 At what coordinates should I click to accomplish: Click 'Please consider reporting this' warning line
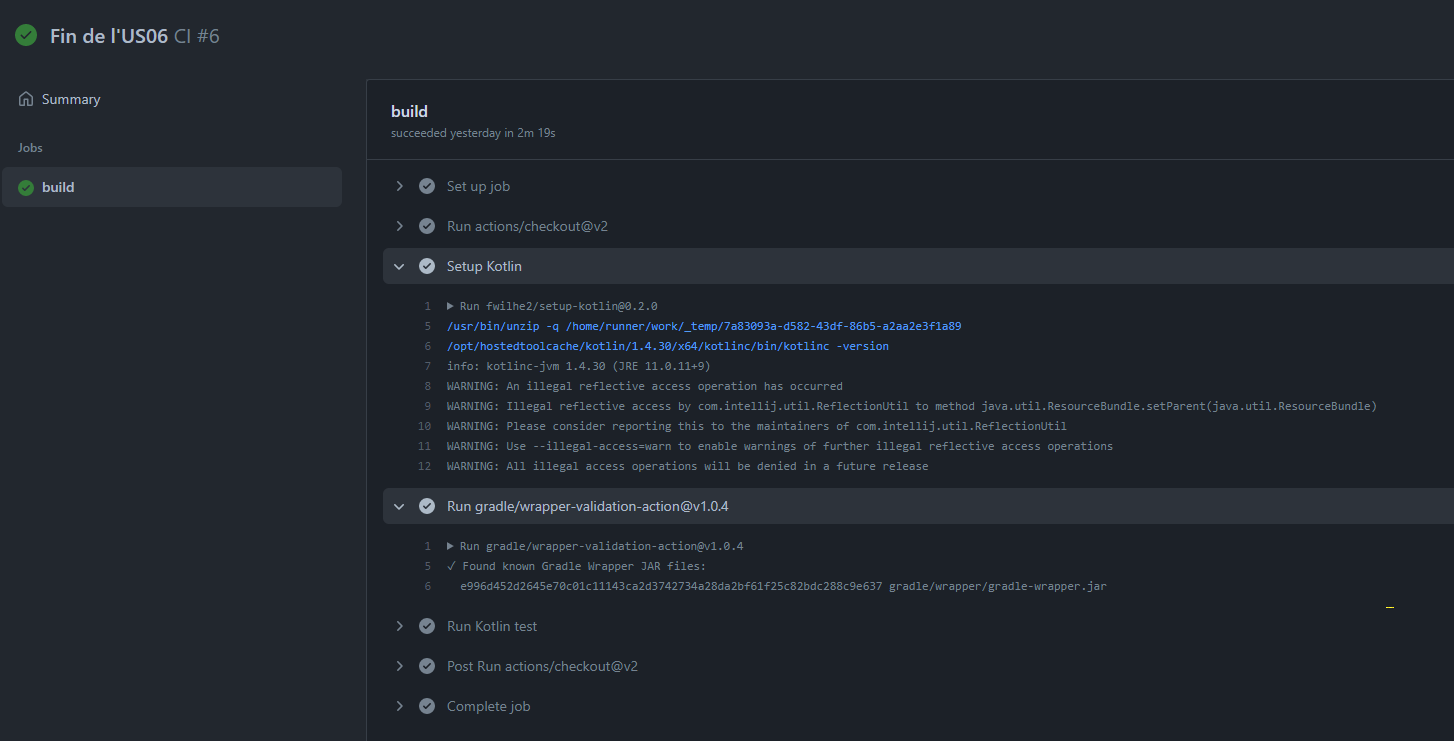pyautogui.click(x=757, y=426)
